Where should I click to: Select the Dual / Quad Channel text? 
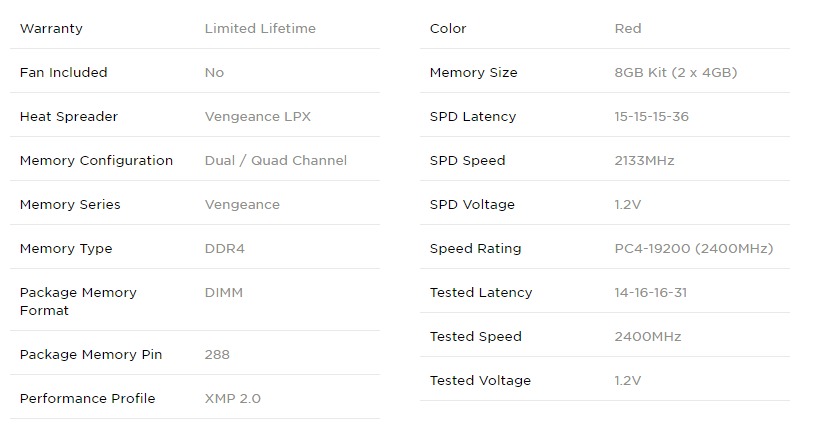point(275,161)
